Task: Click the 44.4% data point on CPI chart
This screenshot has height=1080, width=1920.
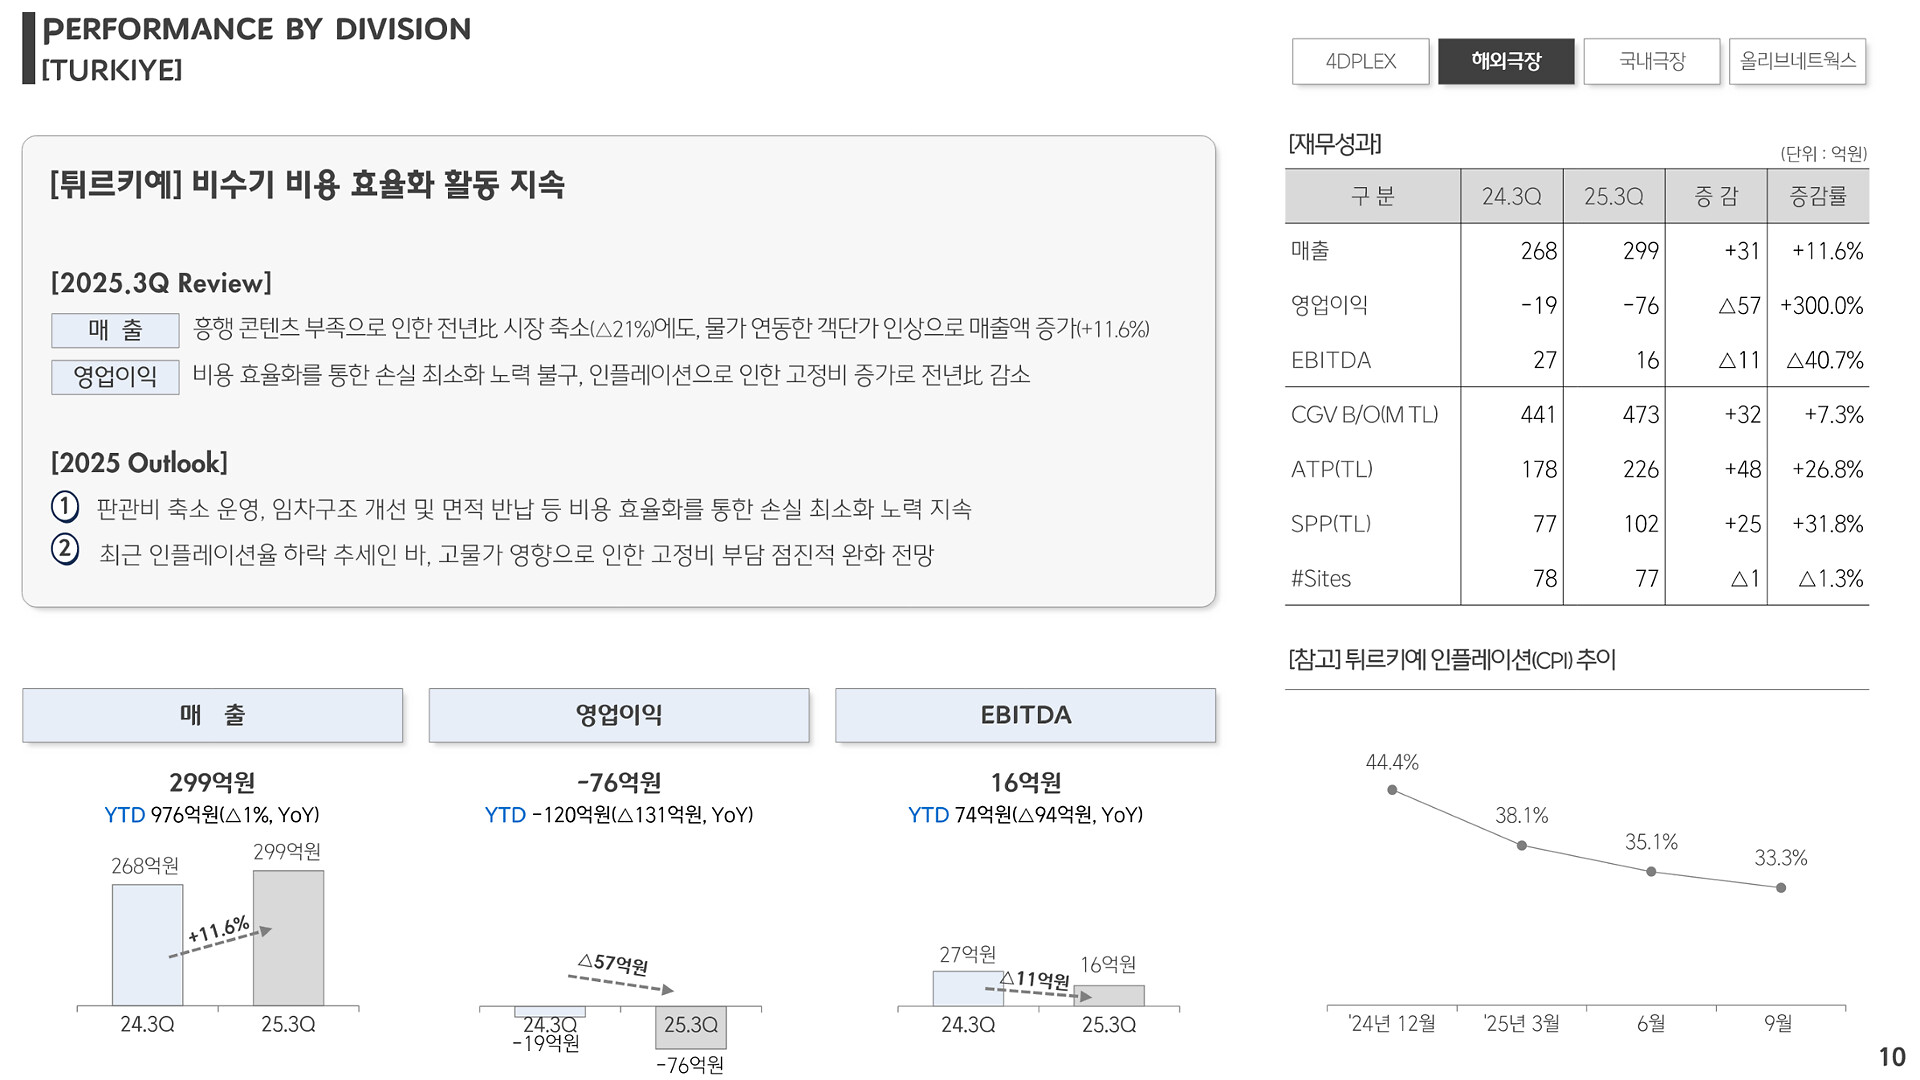Action: click(x=1392, y=790)
